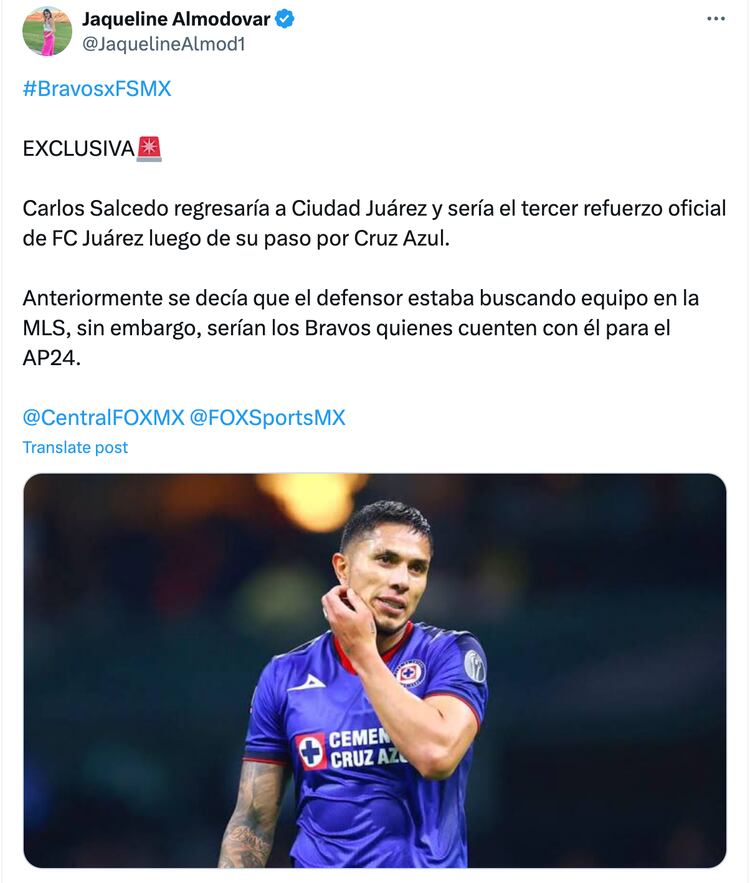Open the #BravosxFSMX hashtag

point(97,88)
